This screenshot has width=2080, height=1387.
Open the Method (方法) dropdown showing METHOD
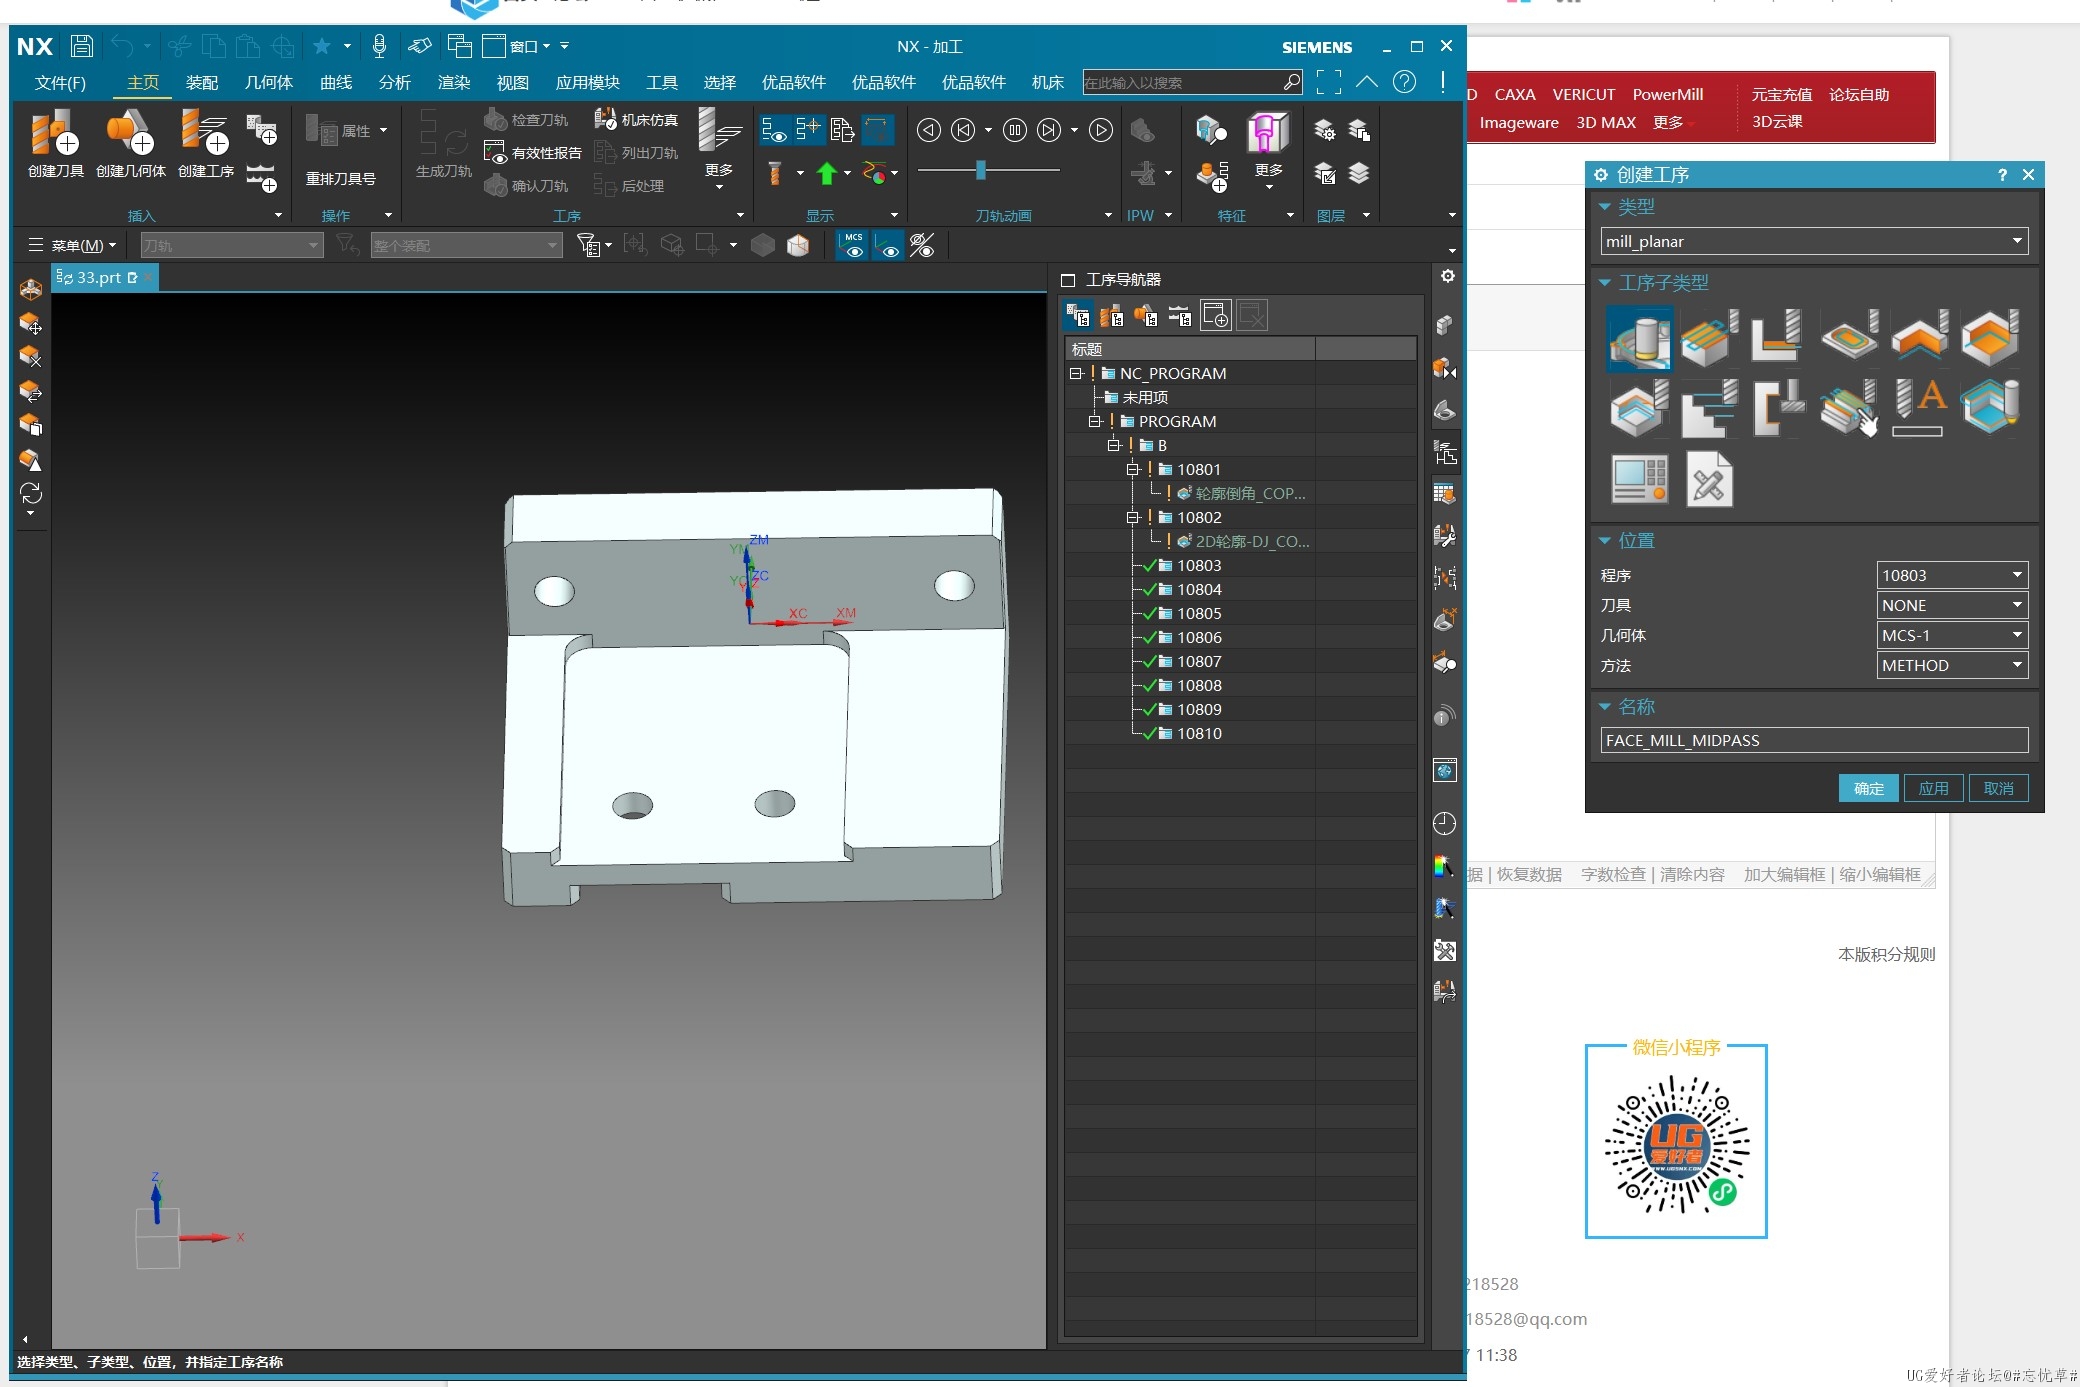[x=1952, y=665]
